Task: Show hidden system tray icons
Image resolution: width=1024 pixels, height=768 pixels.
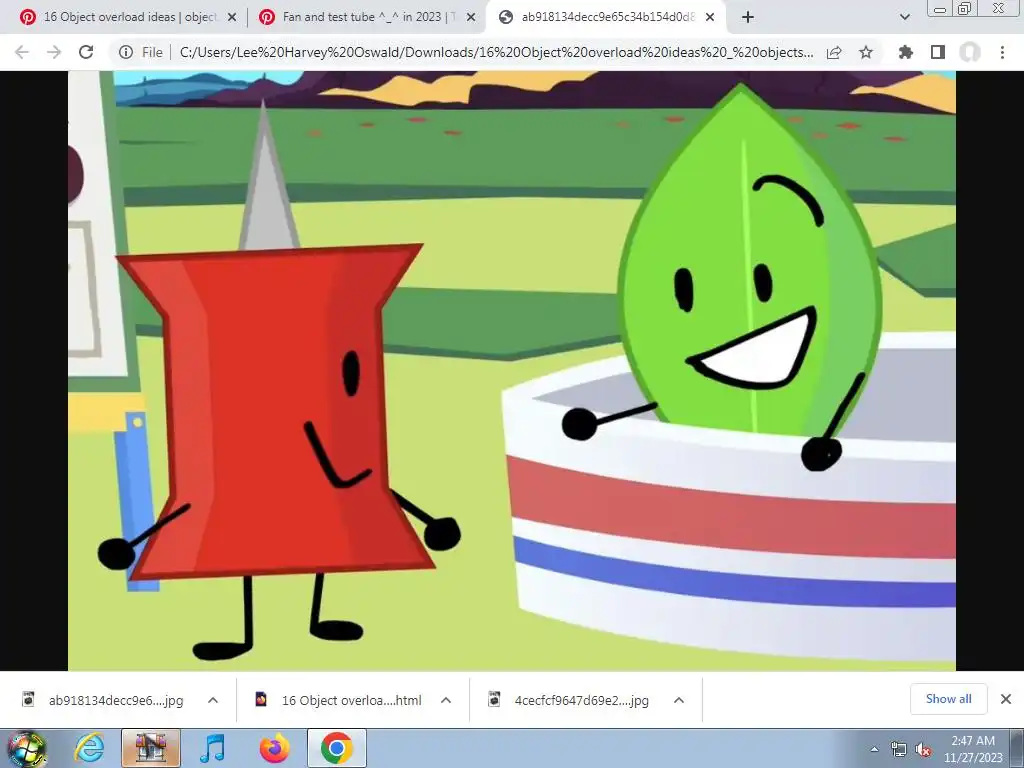Action: point(874,749)
